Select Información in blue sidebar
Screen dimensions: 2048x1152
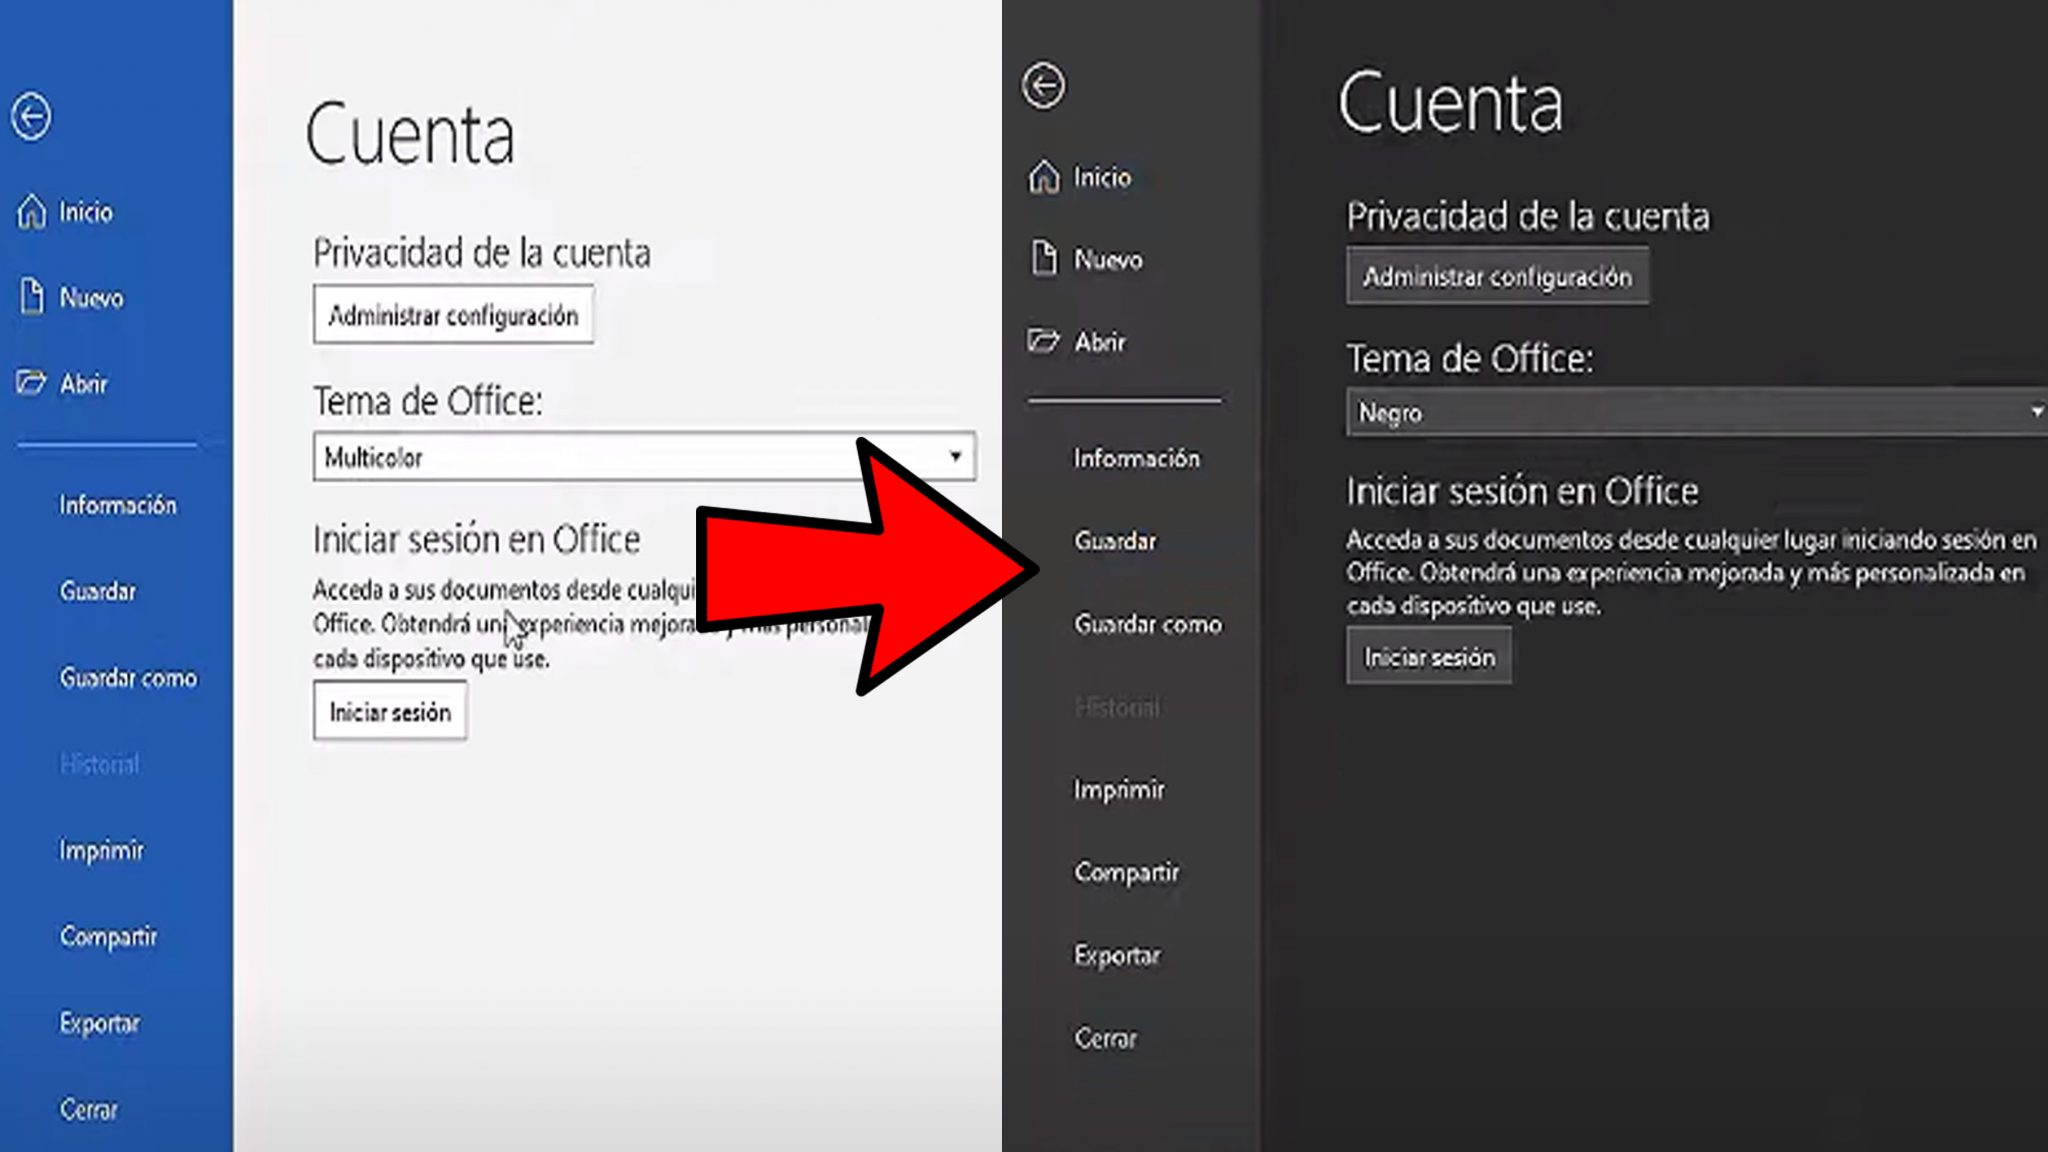[x=117, y=505]
